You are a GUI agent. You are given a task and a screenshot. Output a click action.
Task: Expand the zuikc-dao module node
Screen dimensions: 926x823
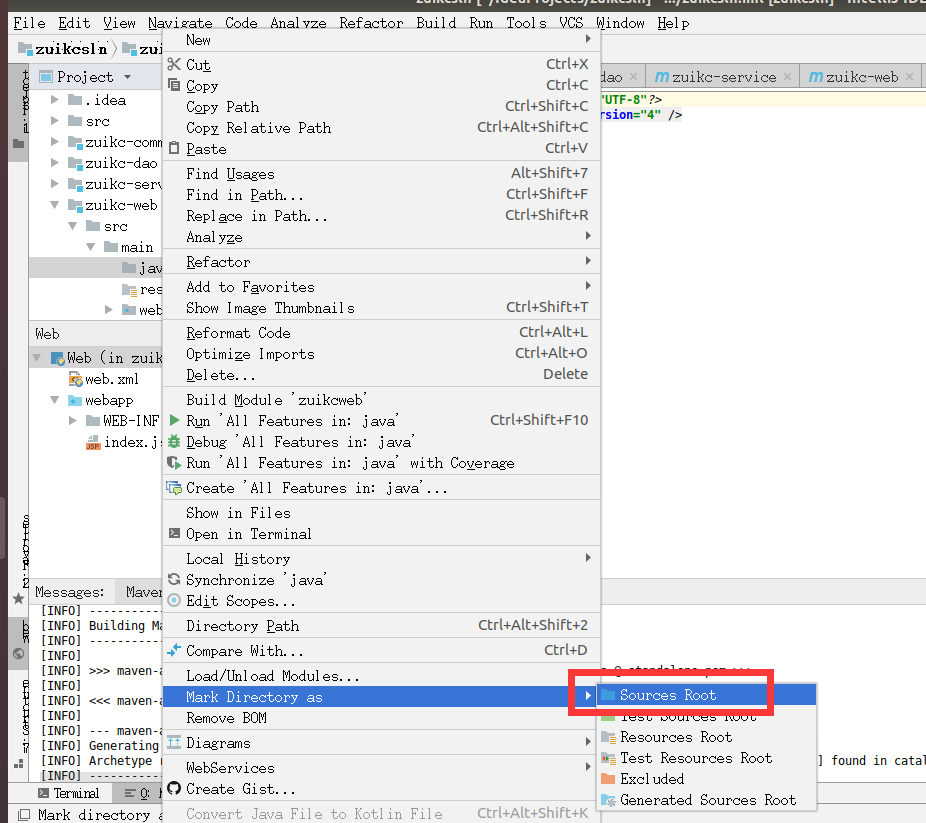[x=55, y=163]
